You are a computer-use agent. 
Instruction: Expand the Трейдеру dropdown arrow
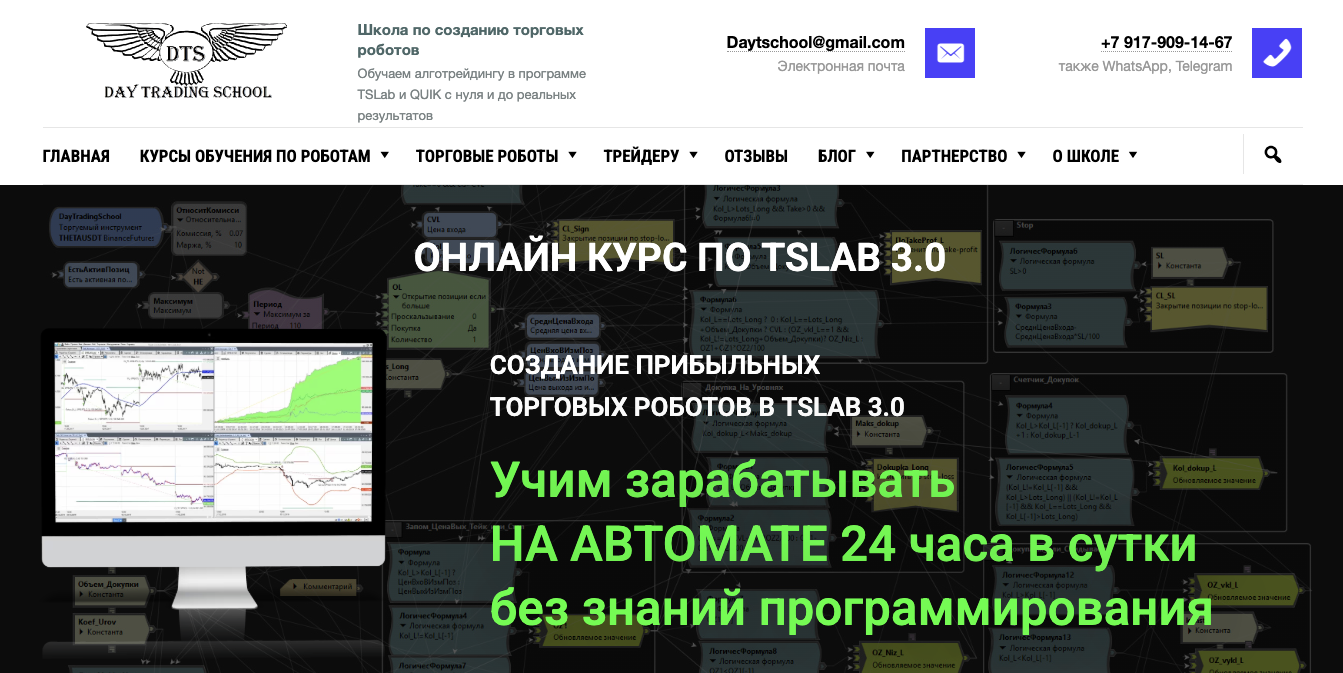694,155
